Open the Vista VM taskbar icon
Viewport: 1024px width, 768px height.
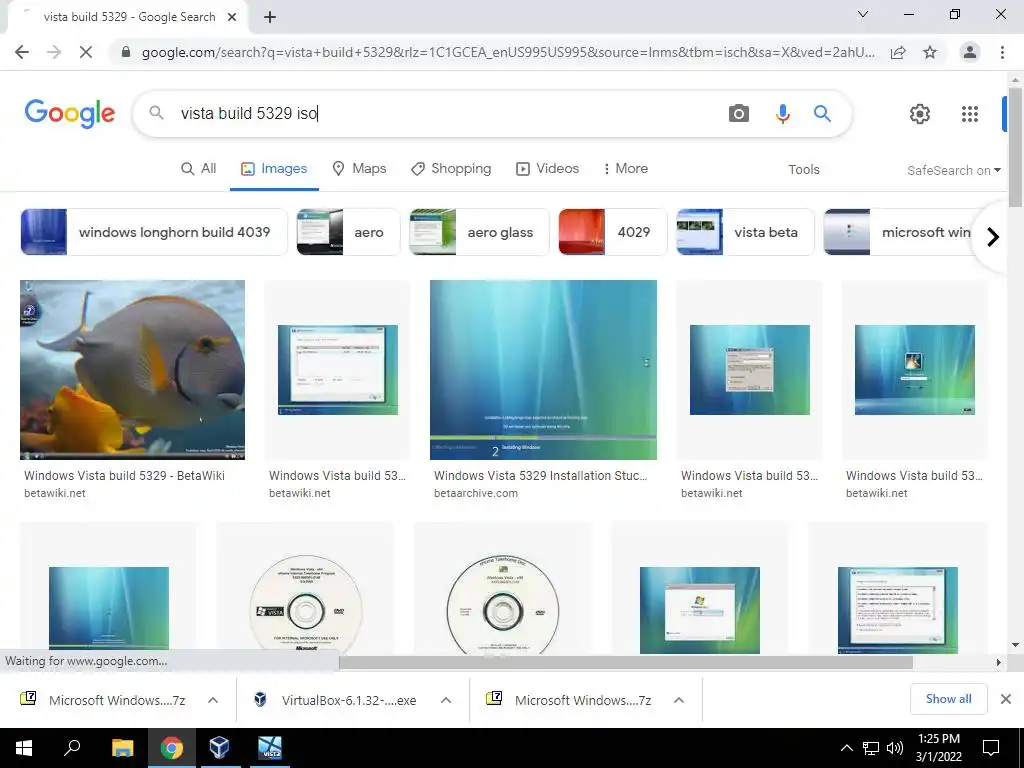point(269,748)
